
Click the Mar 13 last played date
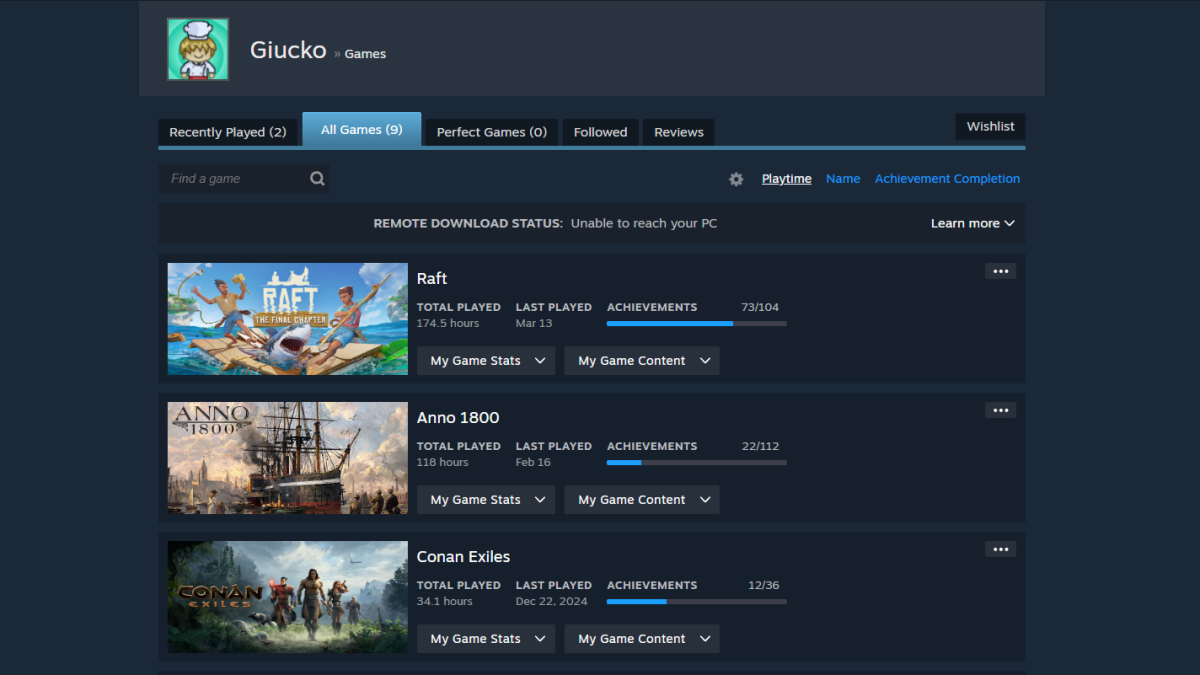point(534,324)
